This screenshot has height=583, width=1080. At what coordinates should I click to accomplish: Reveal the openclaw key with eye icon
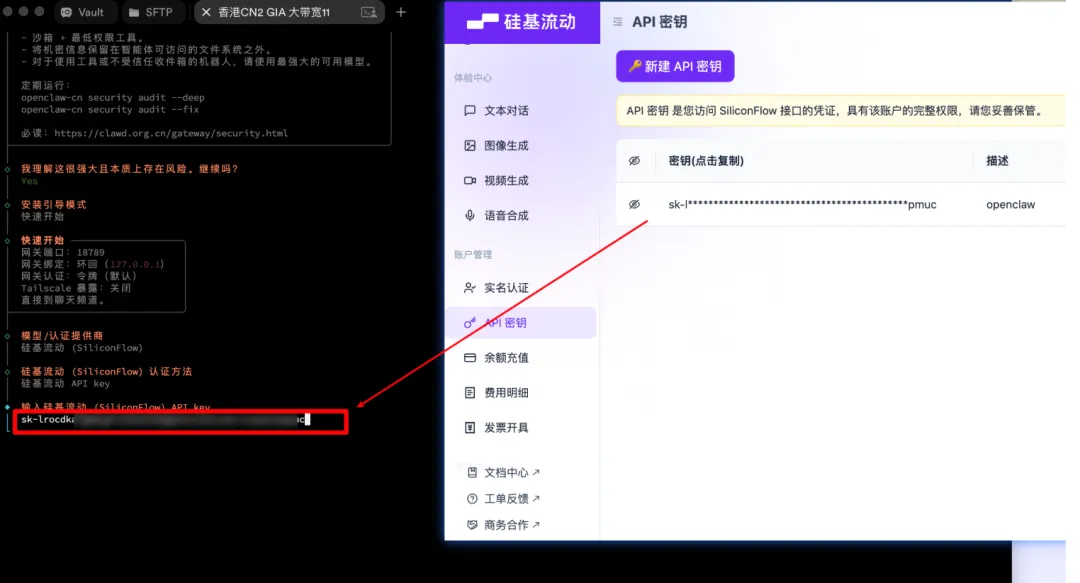(634, 204)
